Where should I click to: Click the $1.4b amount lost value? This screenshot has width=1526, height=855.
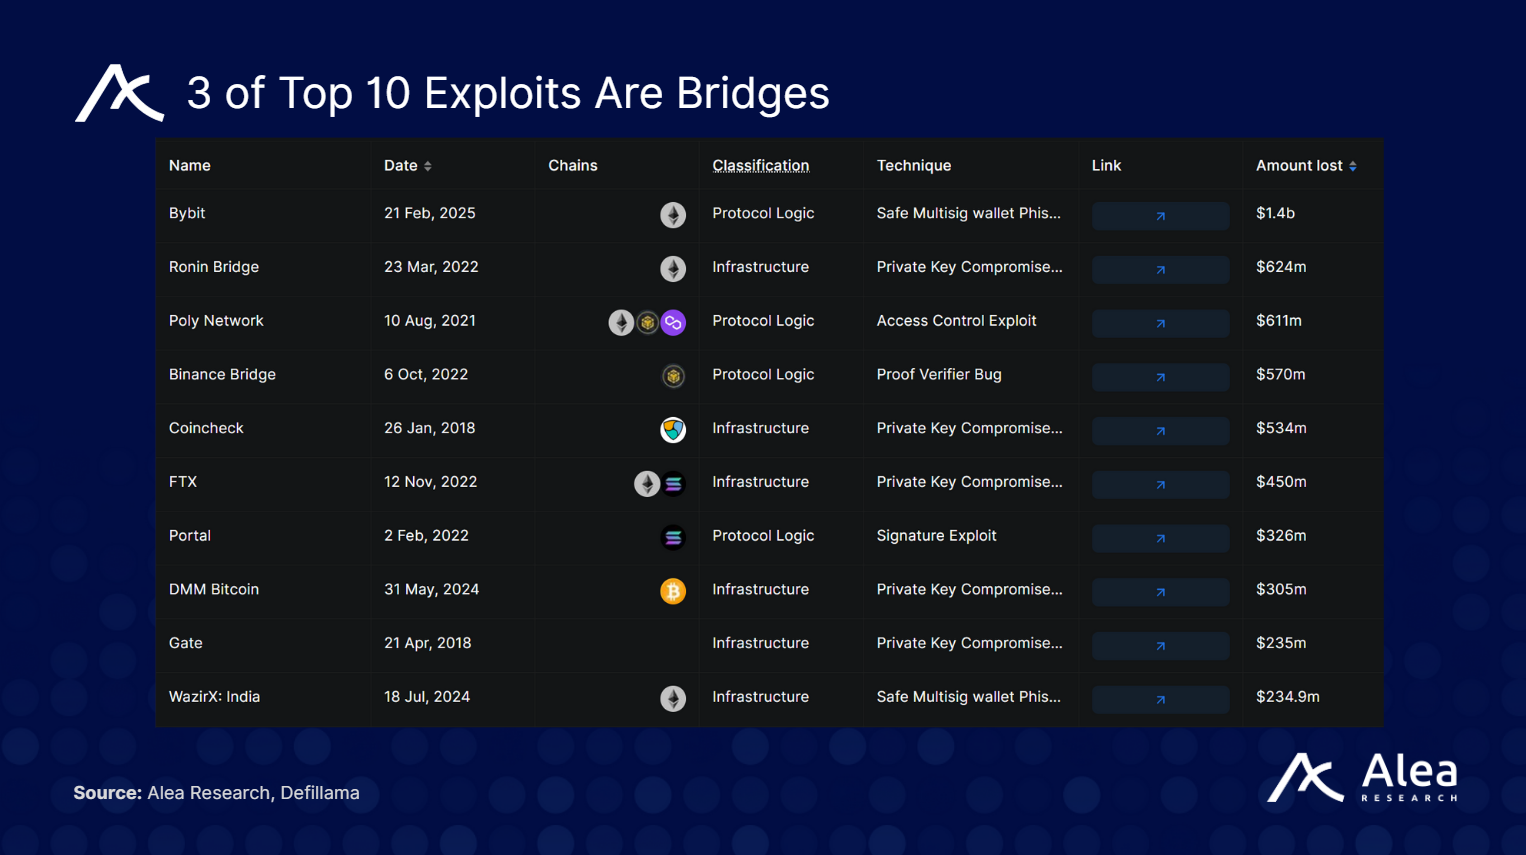tap(1275, 213)
